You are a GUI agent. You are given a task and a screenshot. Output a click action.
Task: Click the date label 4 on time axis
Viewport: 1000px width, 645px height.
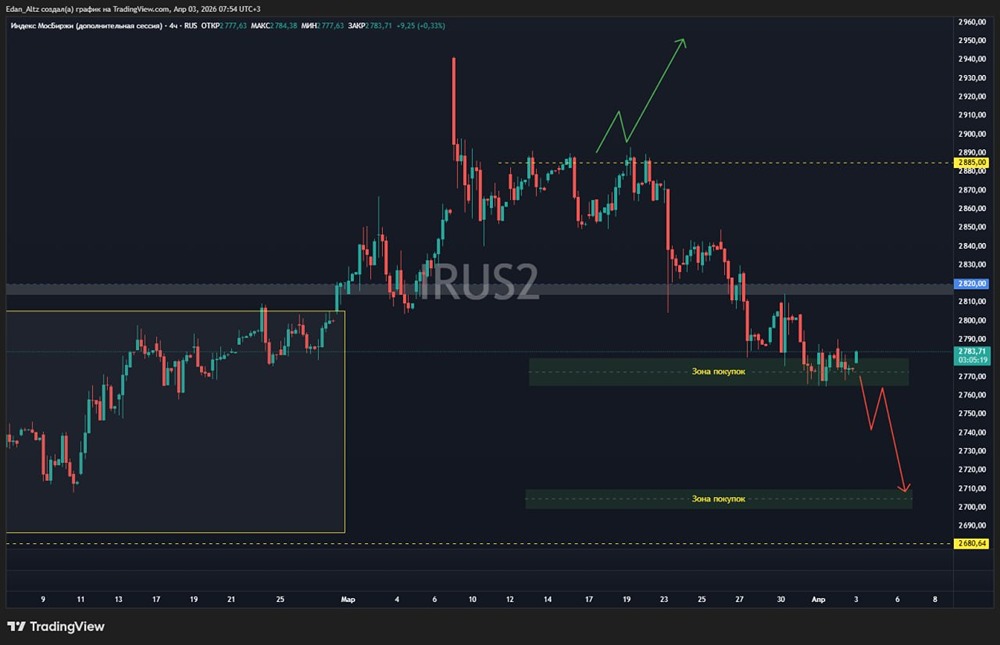[397, 600]
